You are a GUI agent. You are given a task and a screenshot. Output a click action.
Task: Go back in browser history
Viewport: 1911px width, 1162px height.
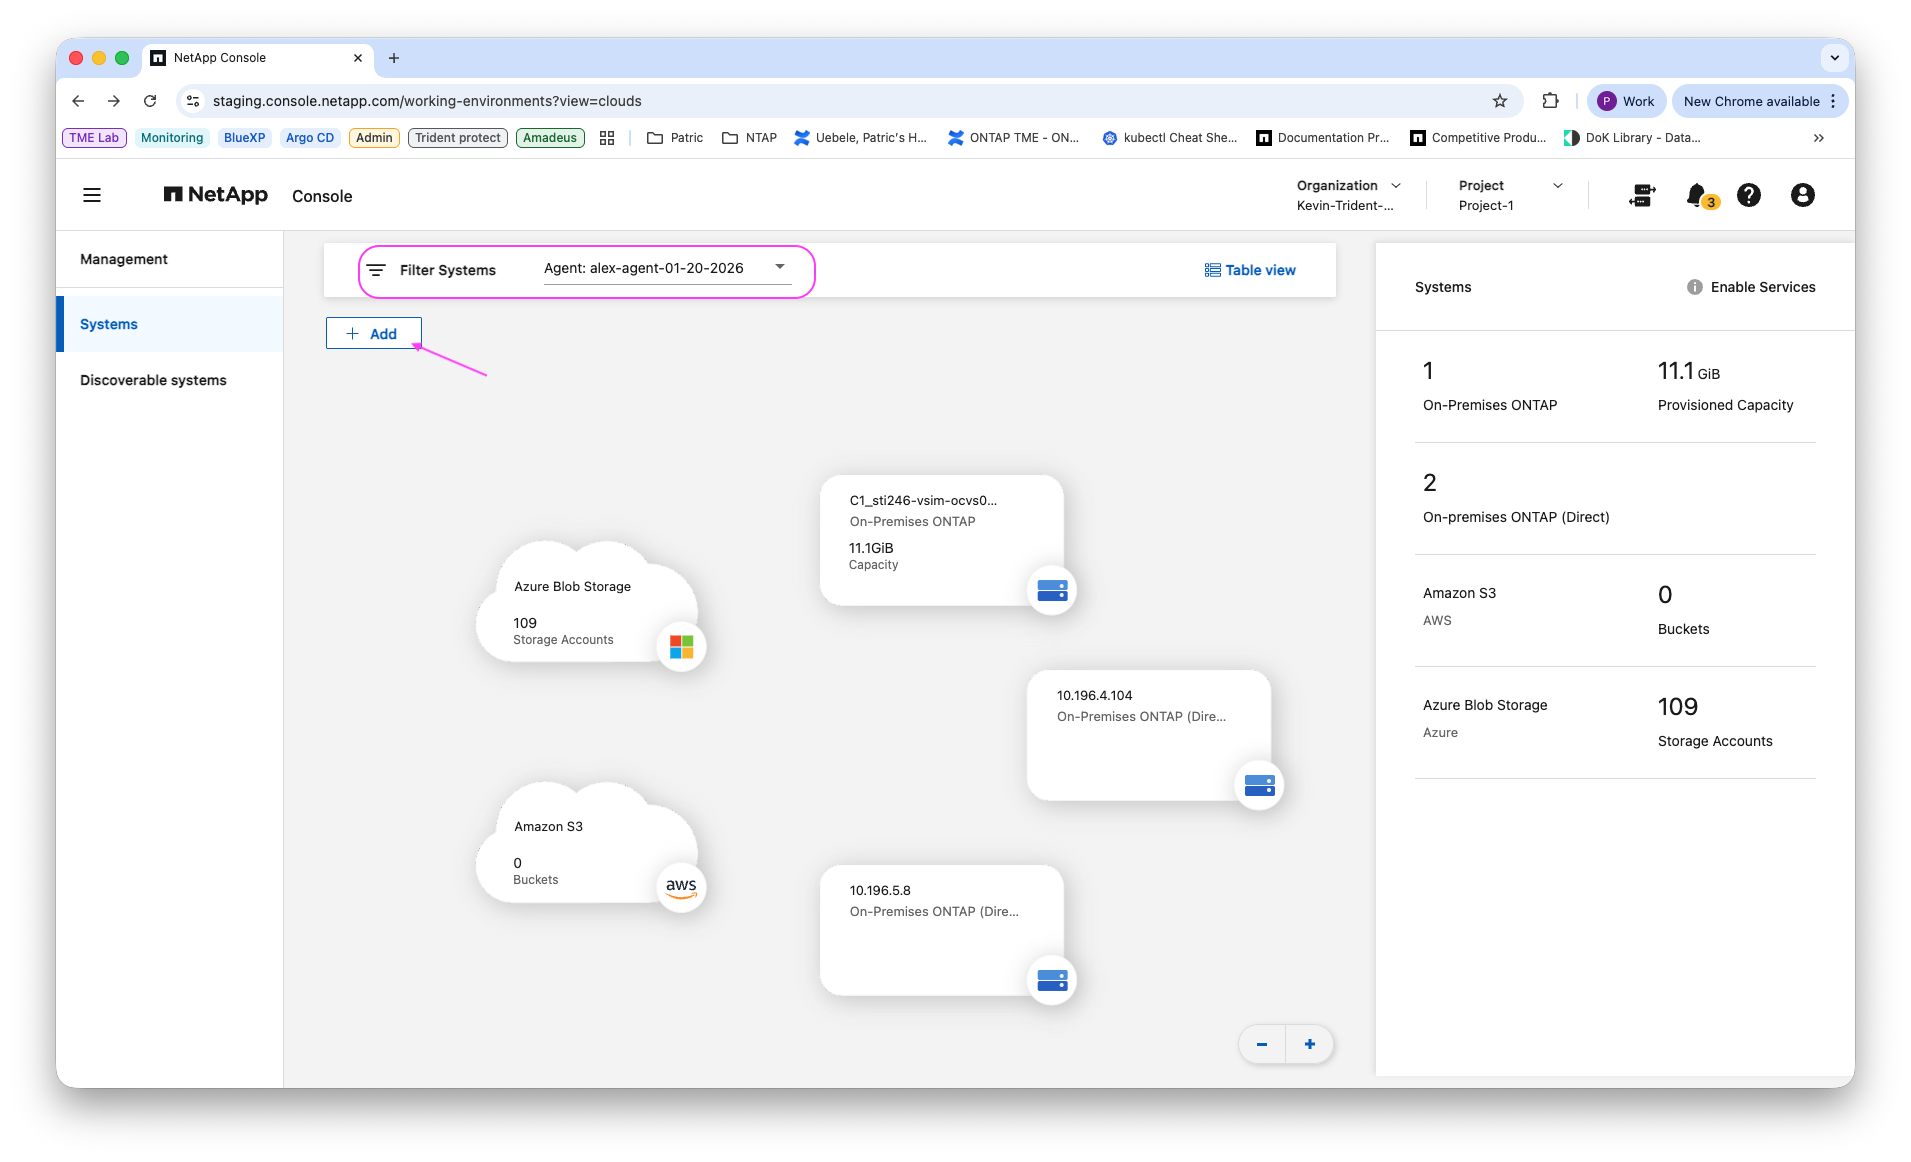[x=78, y=101]
